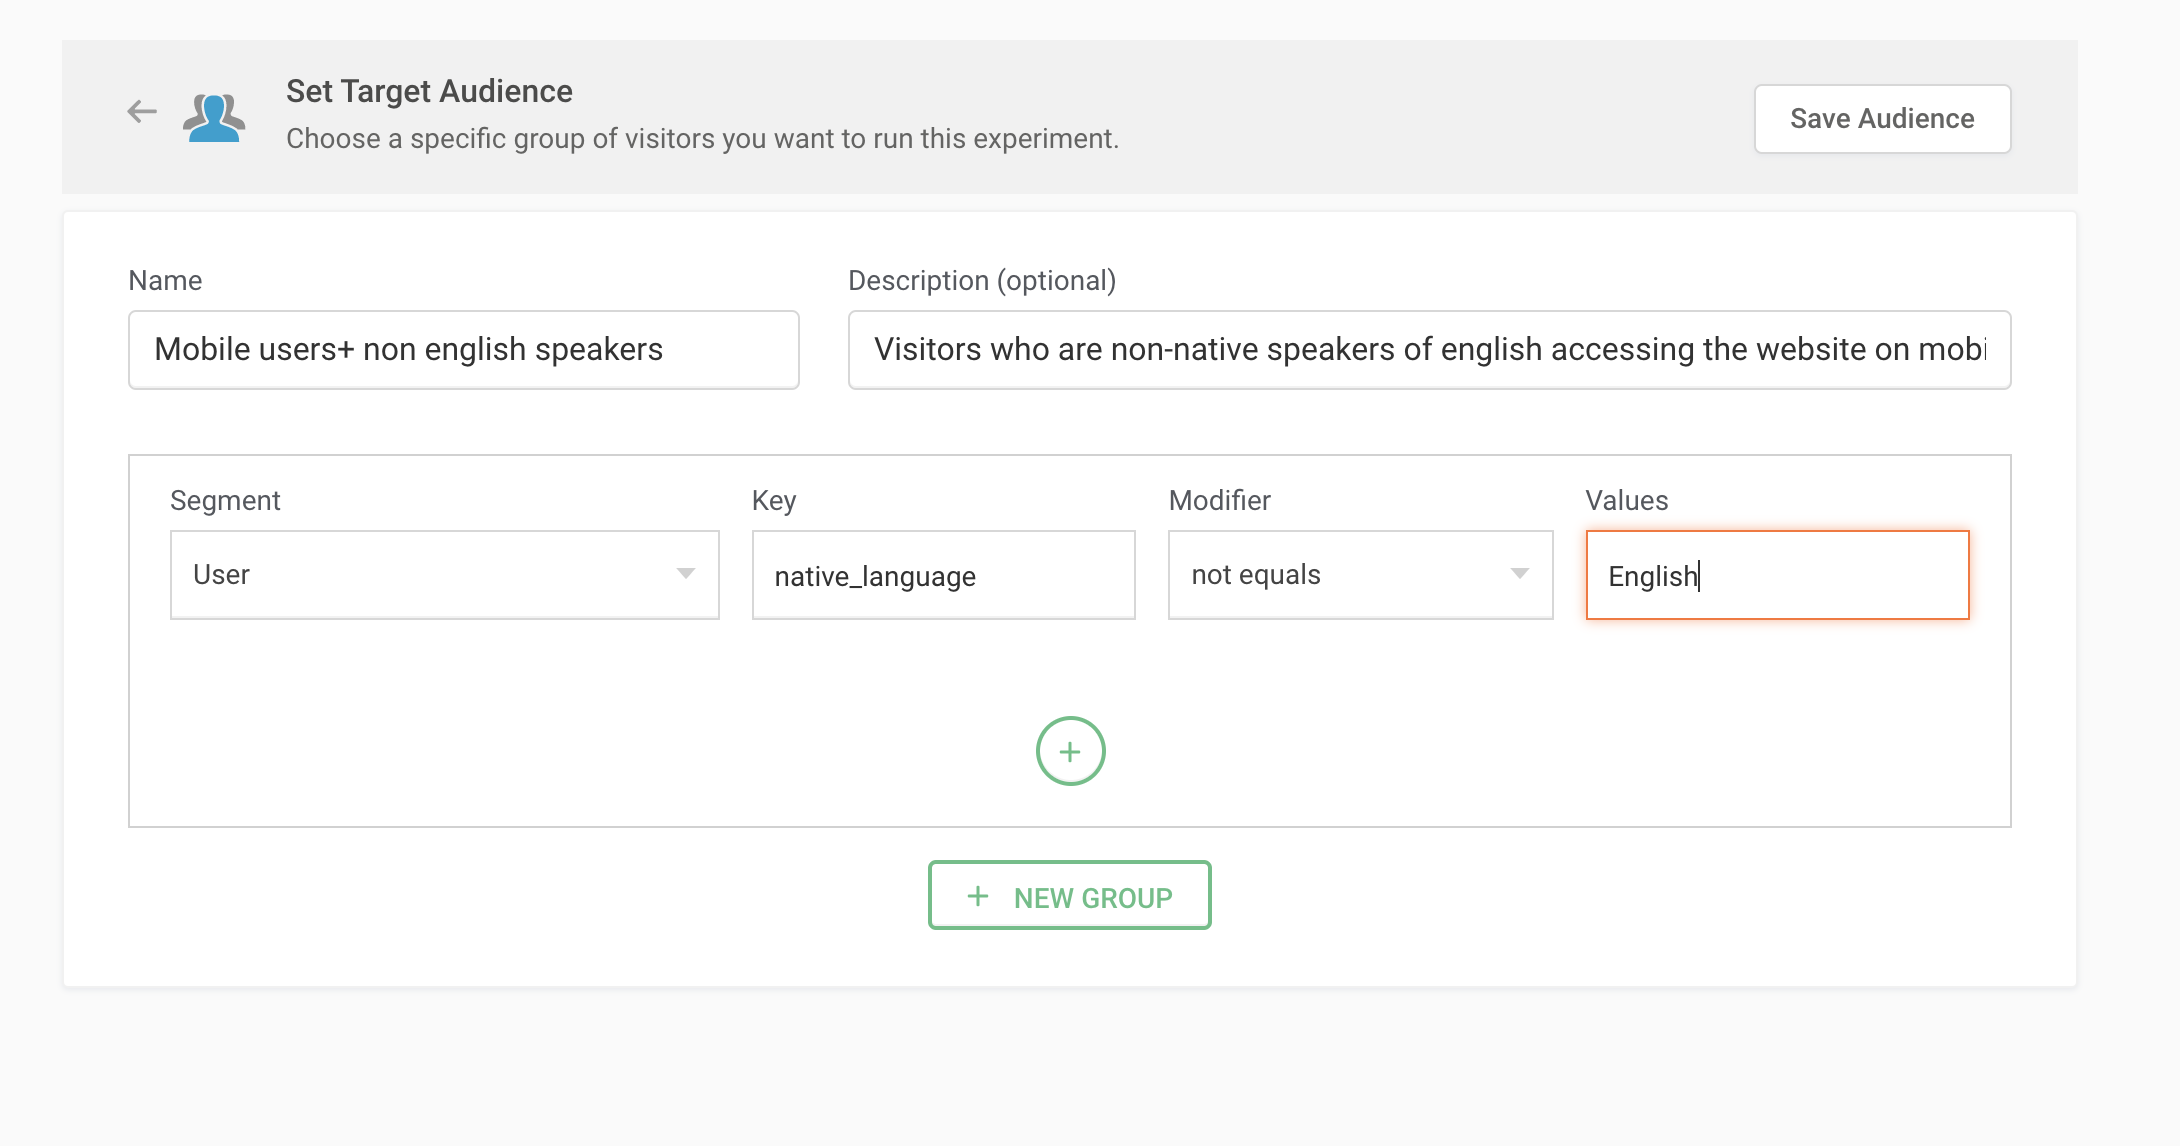Click the Modifier column label
This screenshot has width=2180, height=1146.
(x=1219, y=501)
